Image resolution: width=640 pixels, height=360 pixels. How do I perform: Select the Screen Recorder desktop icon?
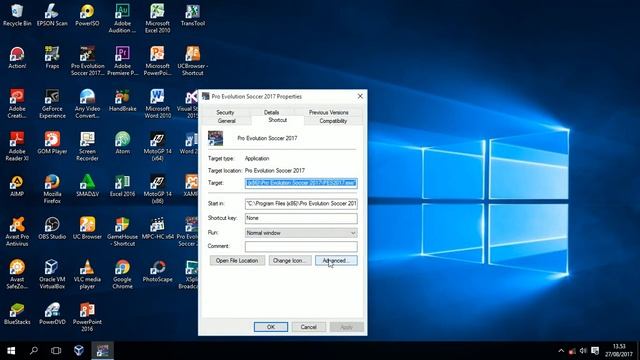coord(87,146)
